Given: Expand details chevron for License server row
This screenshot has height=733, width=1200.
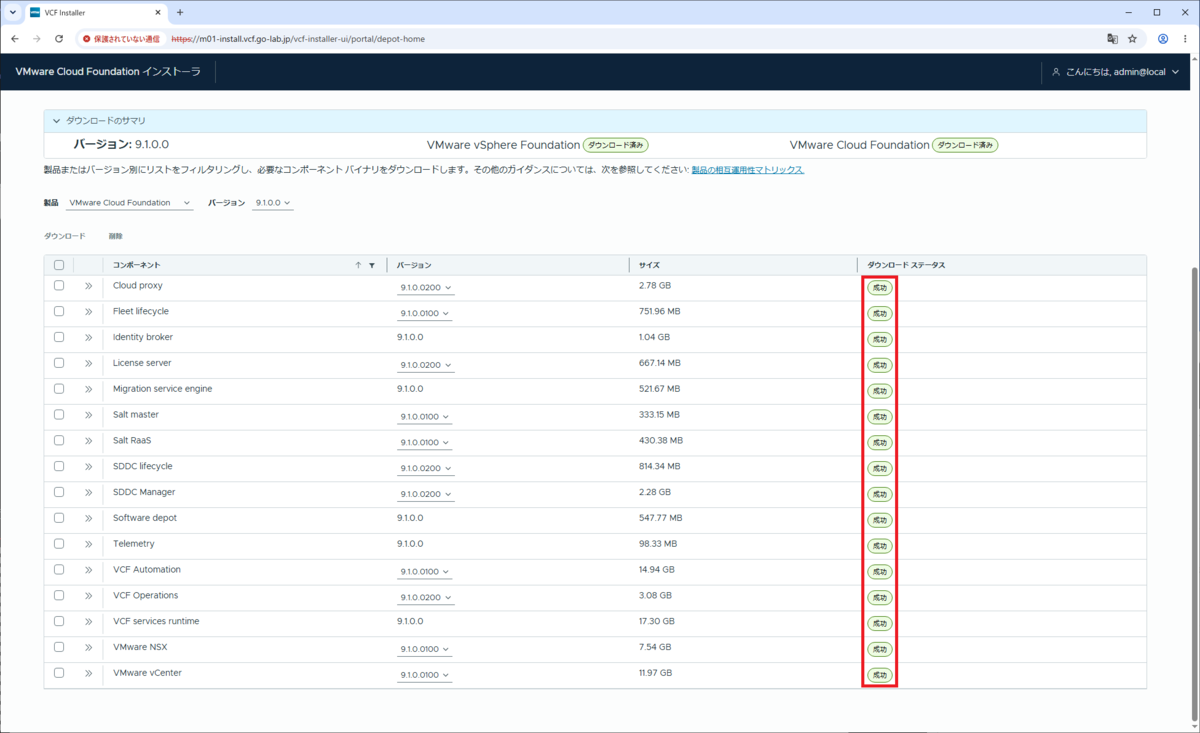Looking at the screenshot, I should [x=88, y=363].
